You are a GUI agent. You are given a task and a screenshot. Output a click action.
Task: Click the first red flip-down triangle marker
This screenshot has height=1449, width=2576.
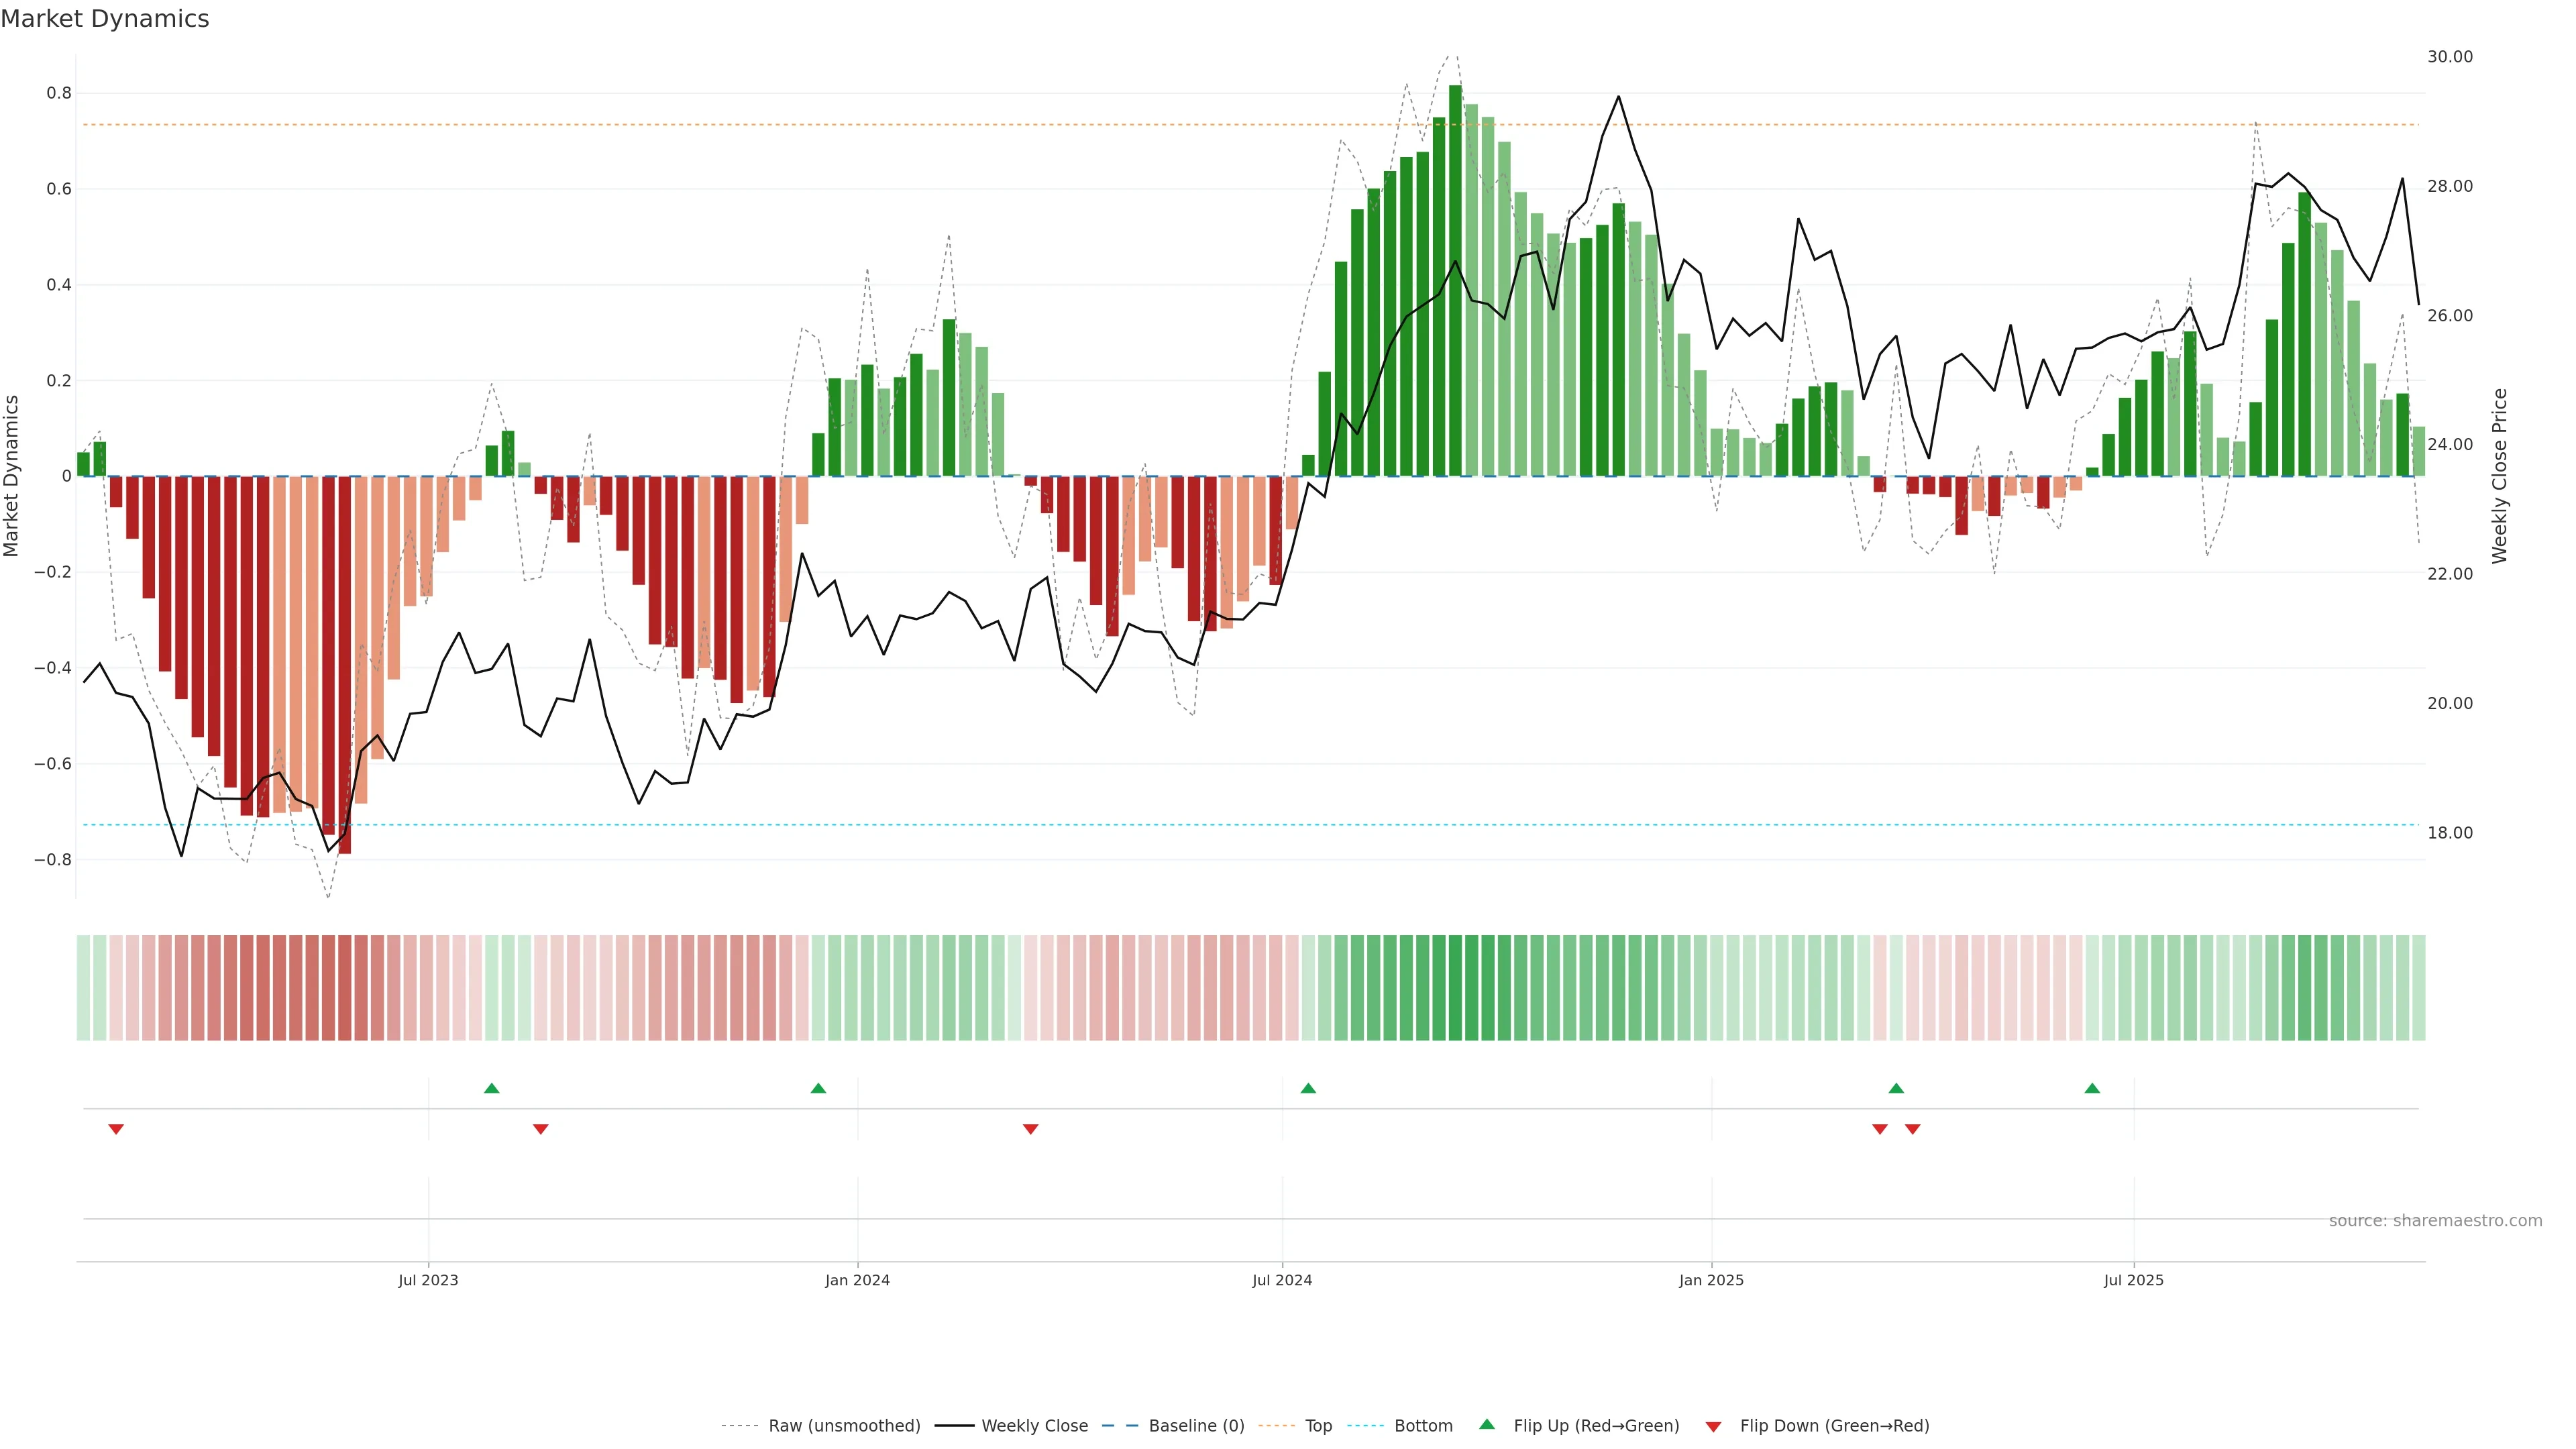(x=116, y=1129)
